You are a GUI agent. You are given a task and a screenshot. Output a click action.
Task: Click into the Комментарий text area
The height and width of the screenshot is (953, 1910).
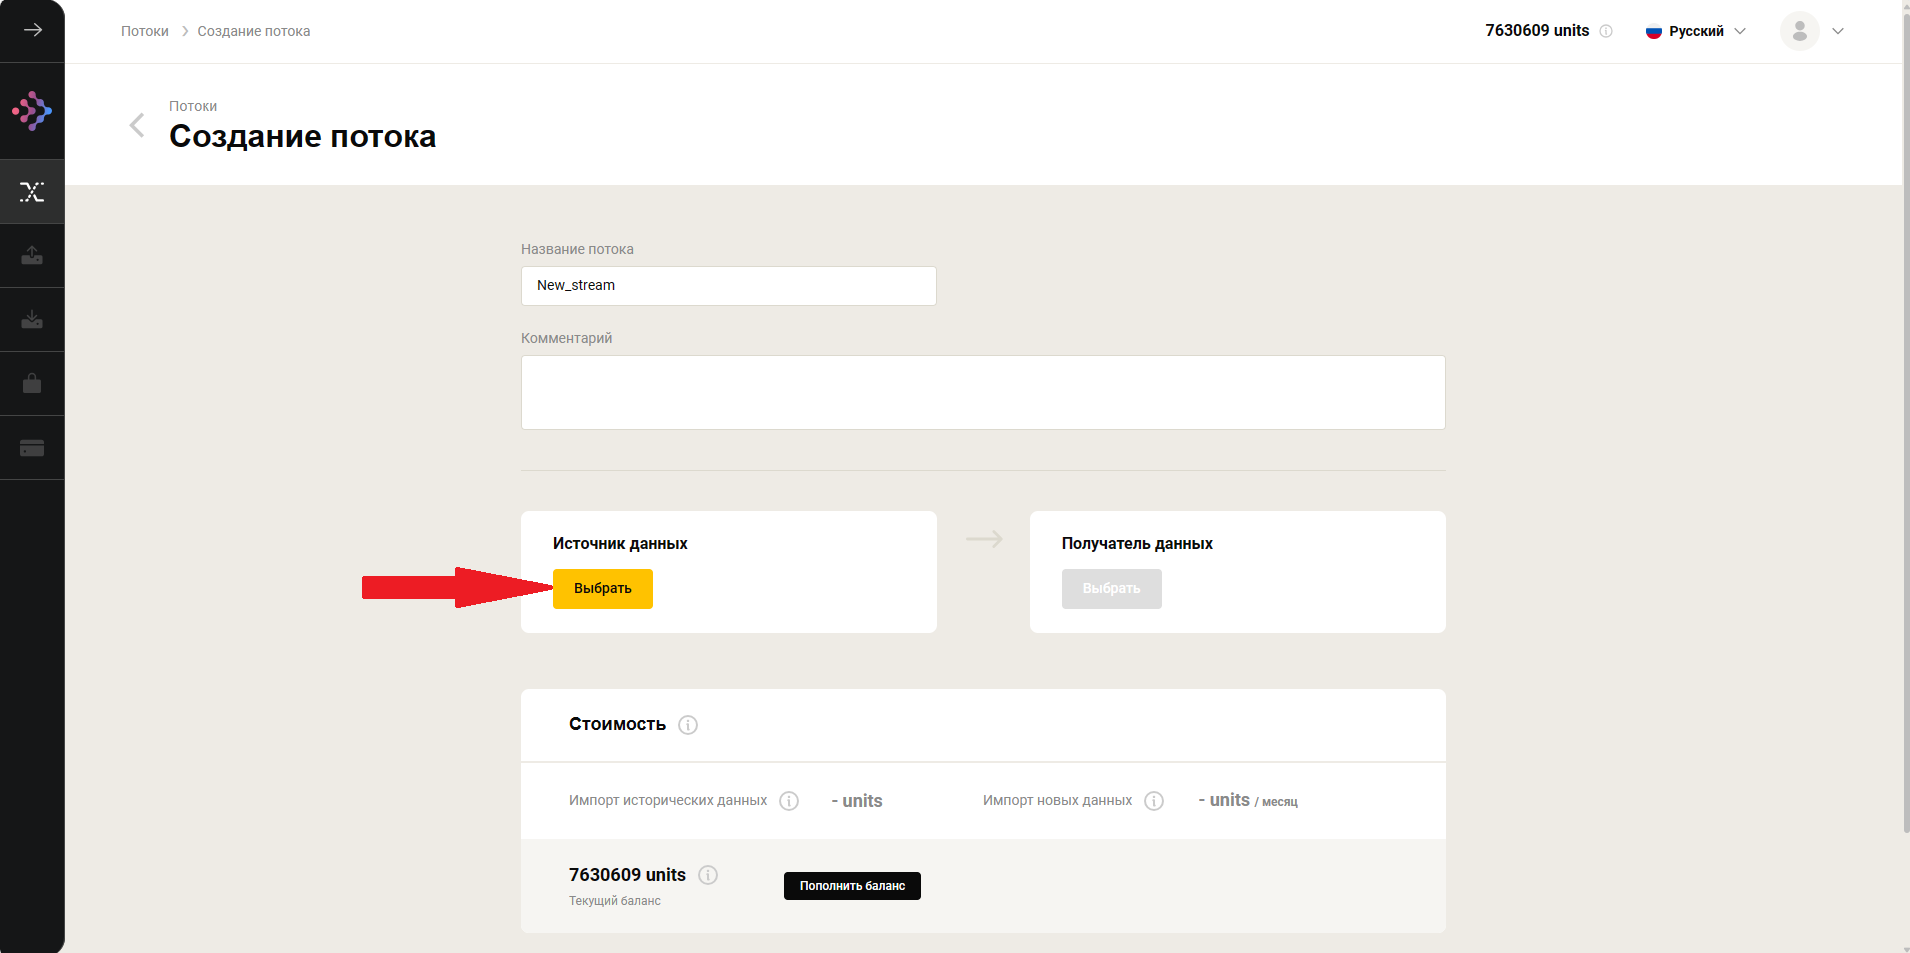pyautogui.click(x=983, y=393)
